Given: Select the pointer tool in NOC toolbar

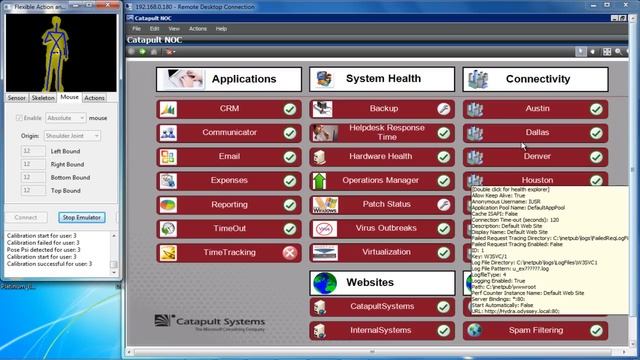Looking at the screenshot, I should click(580, 52).
